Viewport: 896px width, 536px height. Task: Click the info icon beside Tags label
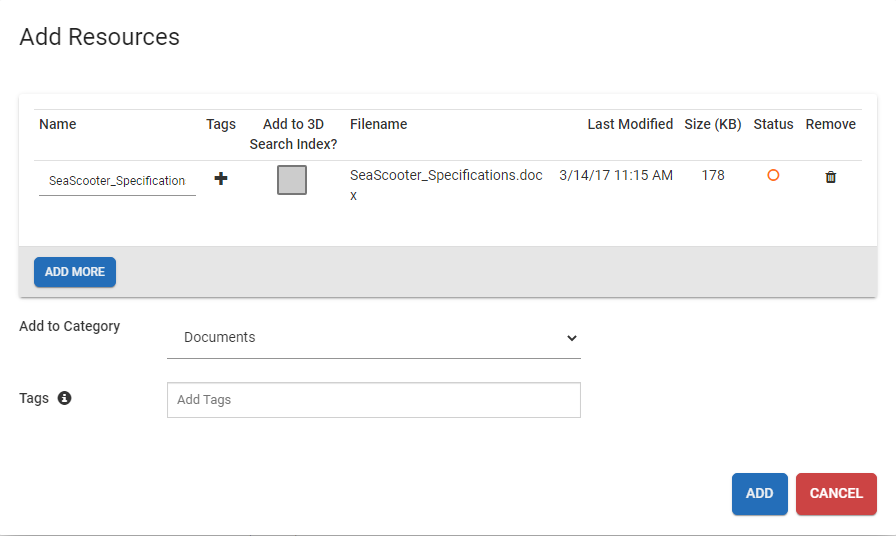(x=64, y=398)
